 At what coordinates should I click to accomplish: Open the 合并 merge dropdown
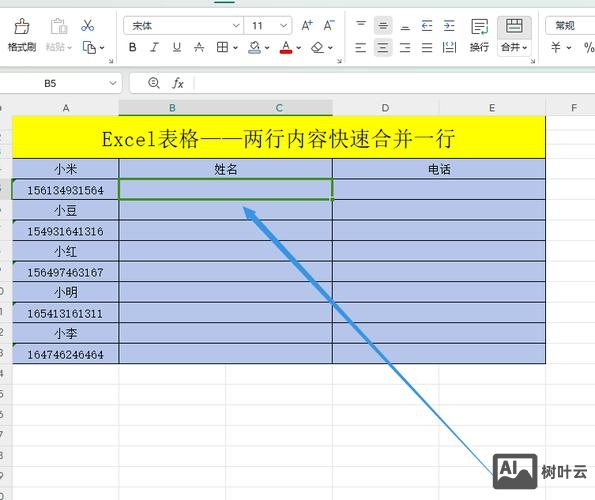tap(514, 48)
